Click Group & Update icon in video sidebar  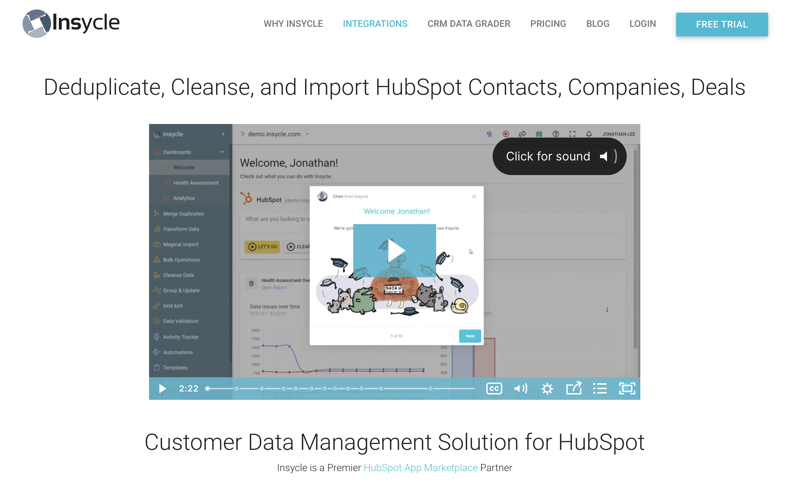[157, 290]
